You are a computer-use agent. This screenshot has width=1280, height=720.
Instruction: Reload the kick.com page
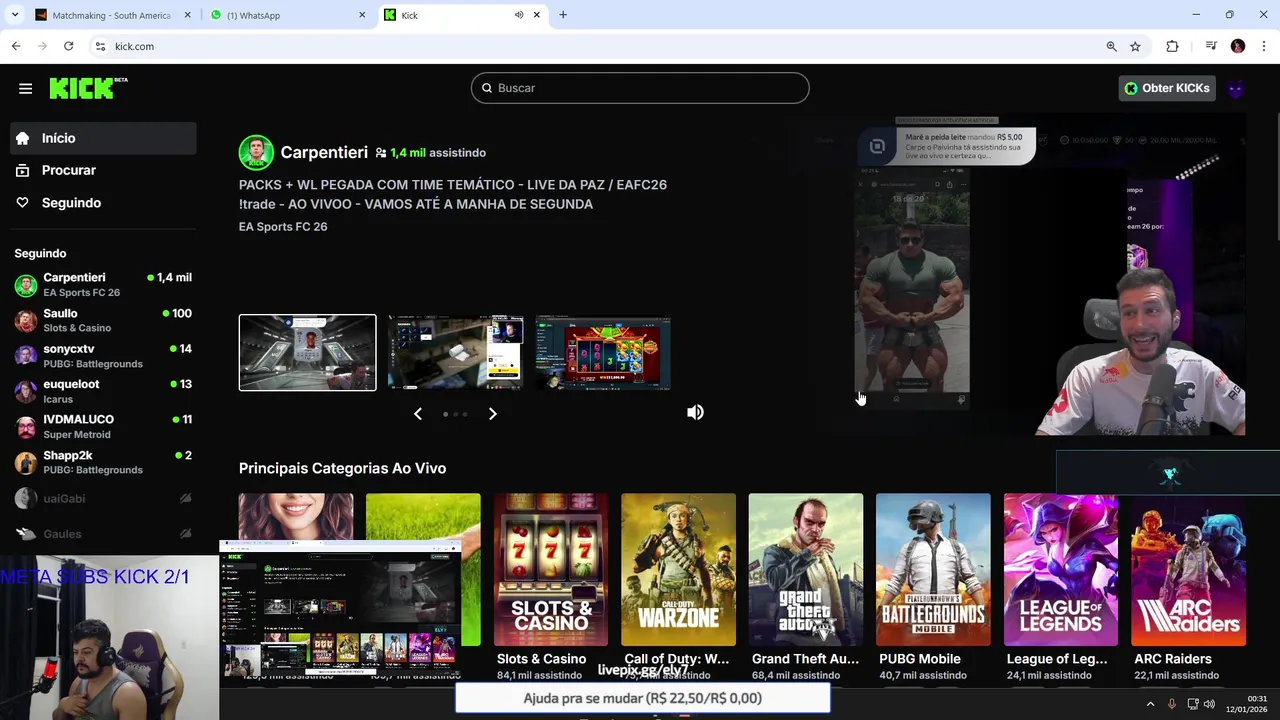click(68, 46)
